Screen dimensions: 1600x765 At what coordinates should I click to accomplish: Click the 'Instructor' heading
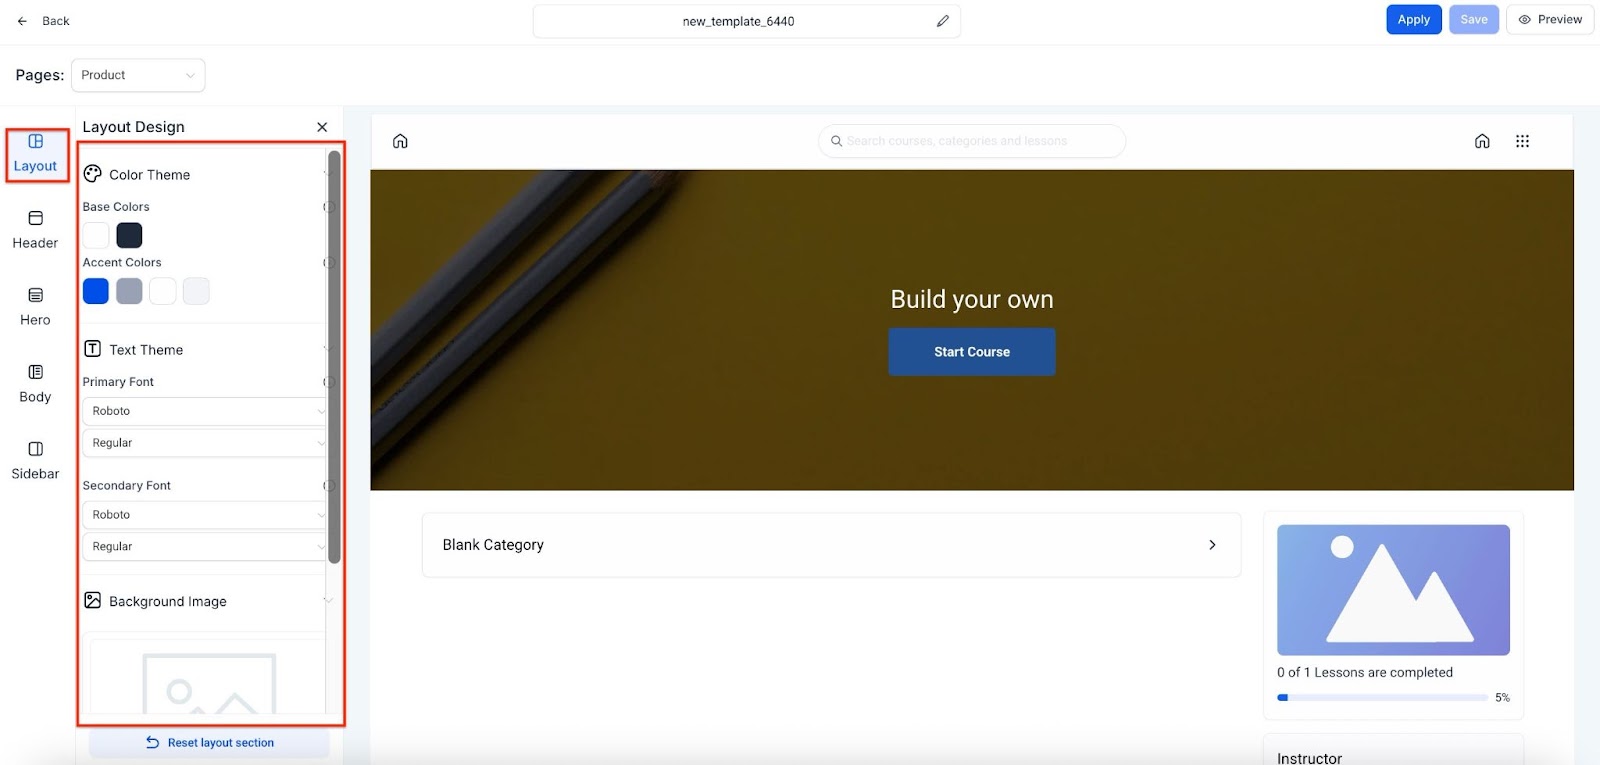click(1309, 758)
